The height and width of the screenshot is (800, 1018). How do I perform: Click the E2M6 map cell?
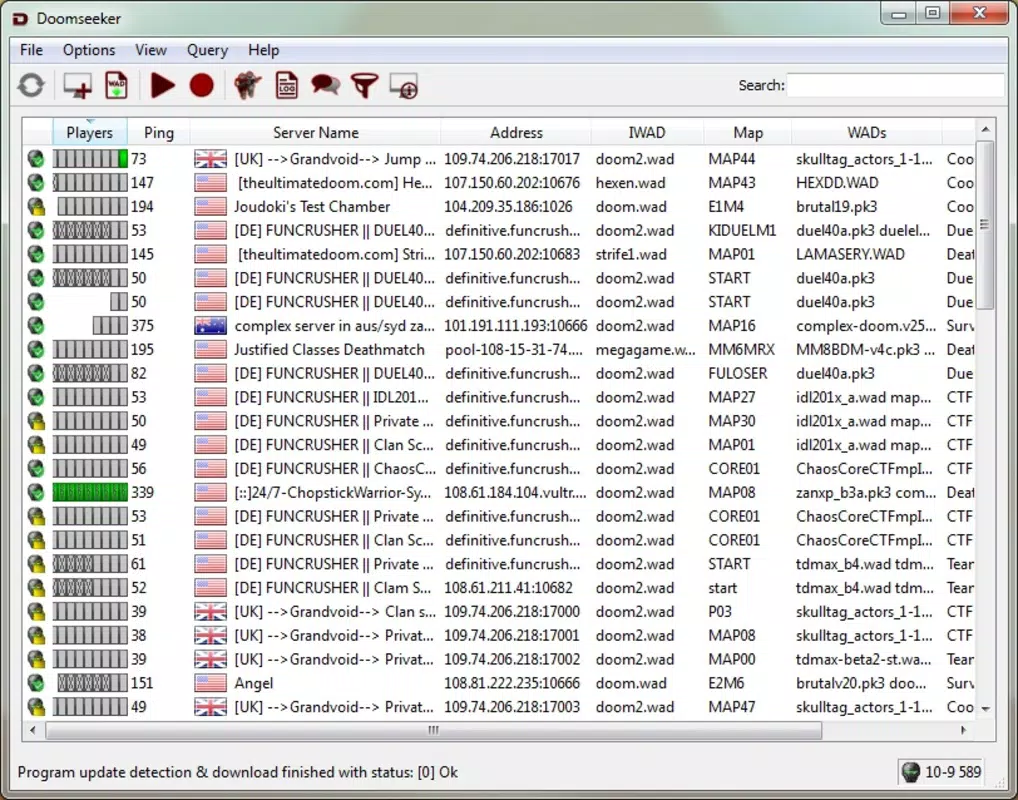pos(726,683)
